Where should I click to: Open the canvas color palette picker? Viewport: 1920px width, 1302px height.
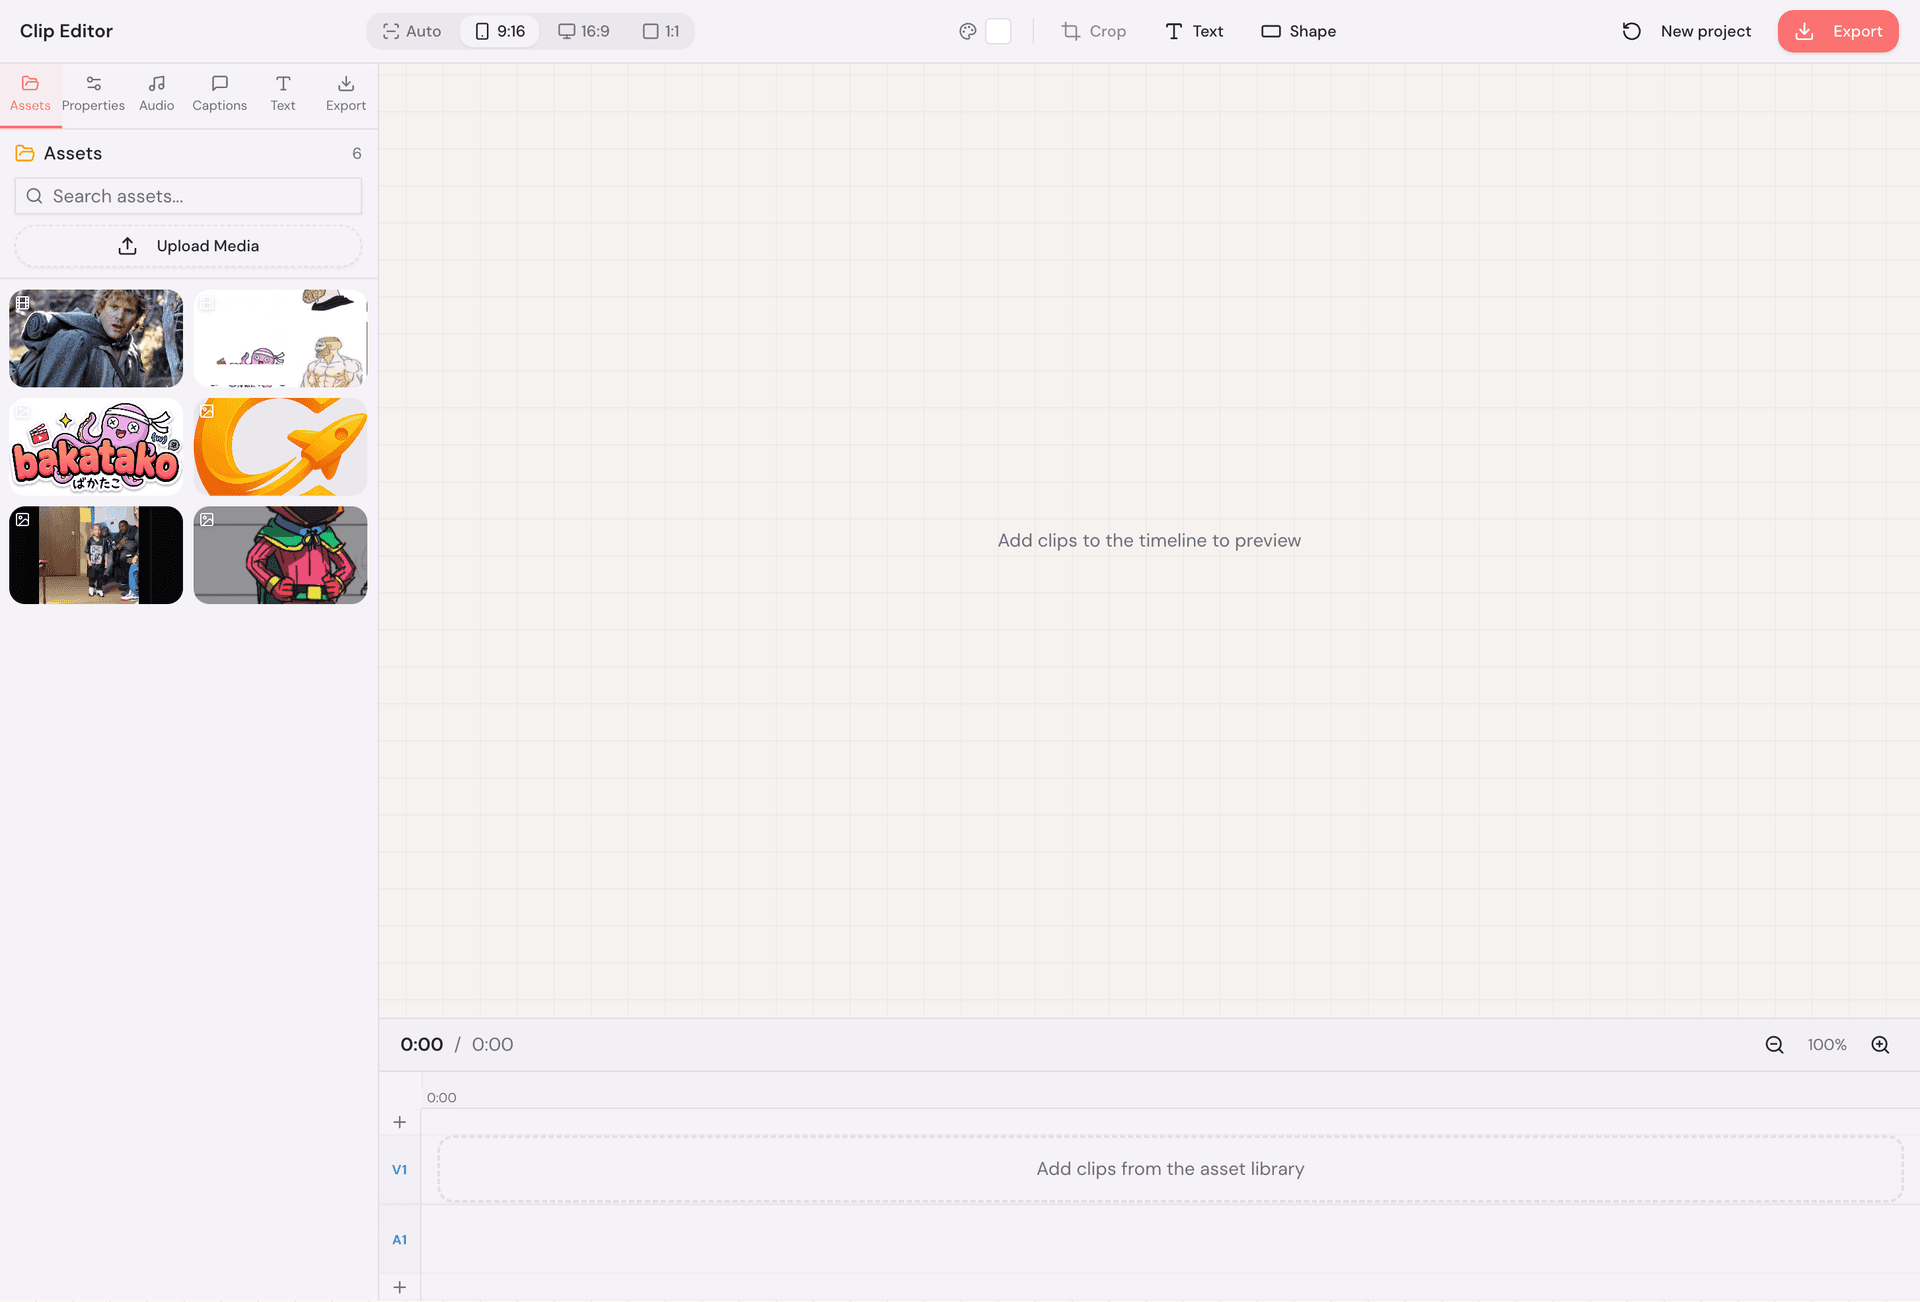[x=966, y=31]
